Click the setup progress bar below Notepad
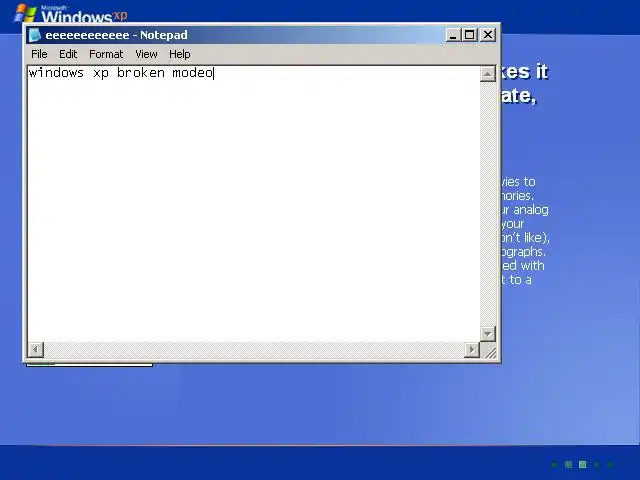This screenshot has height=480, width=640. click(89, 364)
